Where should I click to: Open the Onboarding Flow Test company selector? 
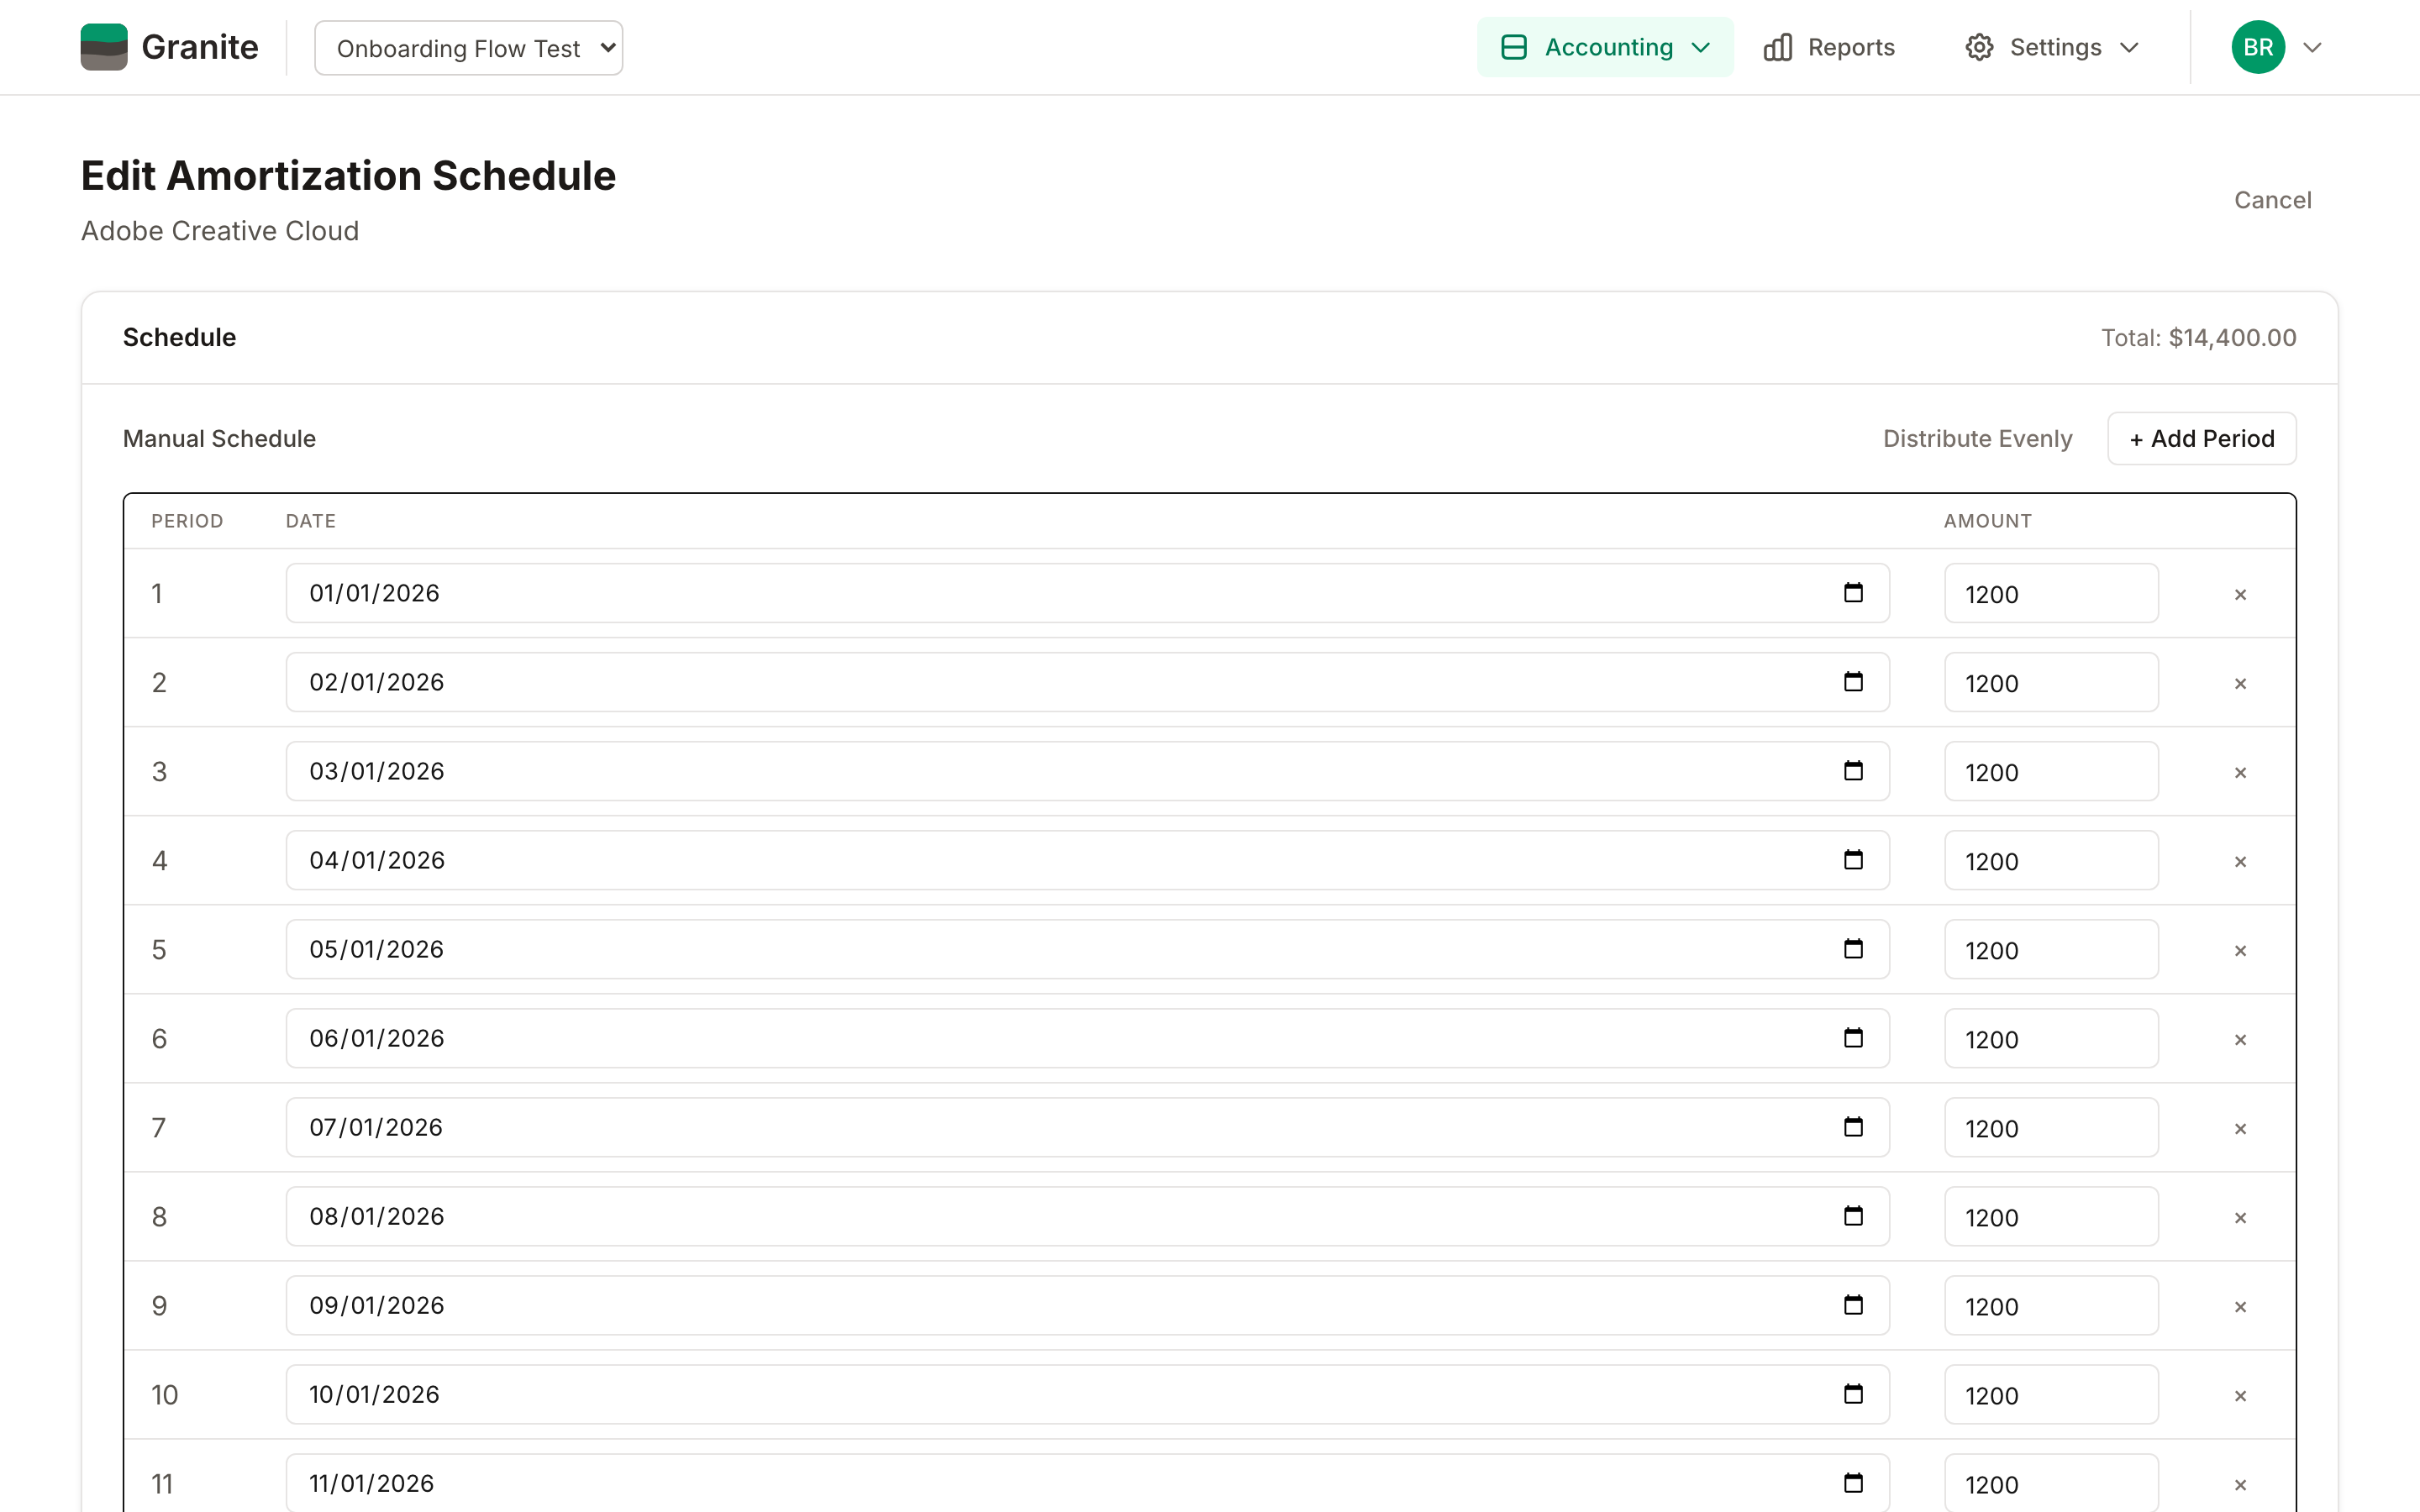468,48
